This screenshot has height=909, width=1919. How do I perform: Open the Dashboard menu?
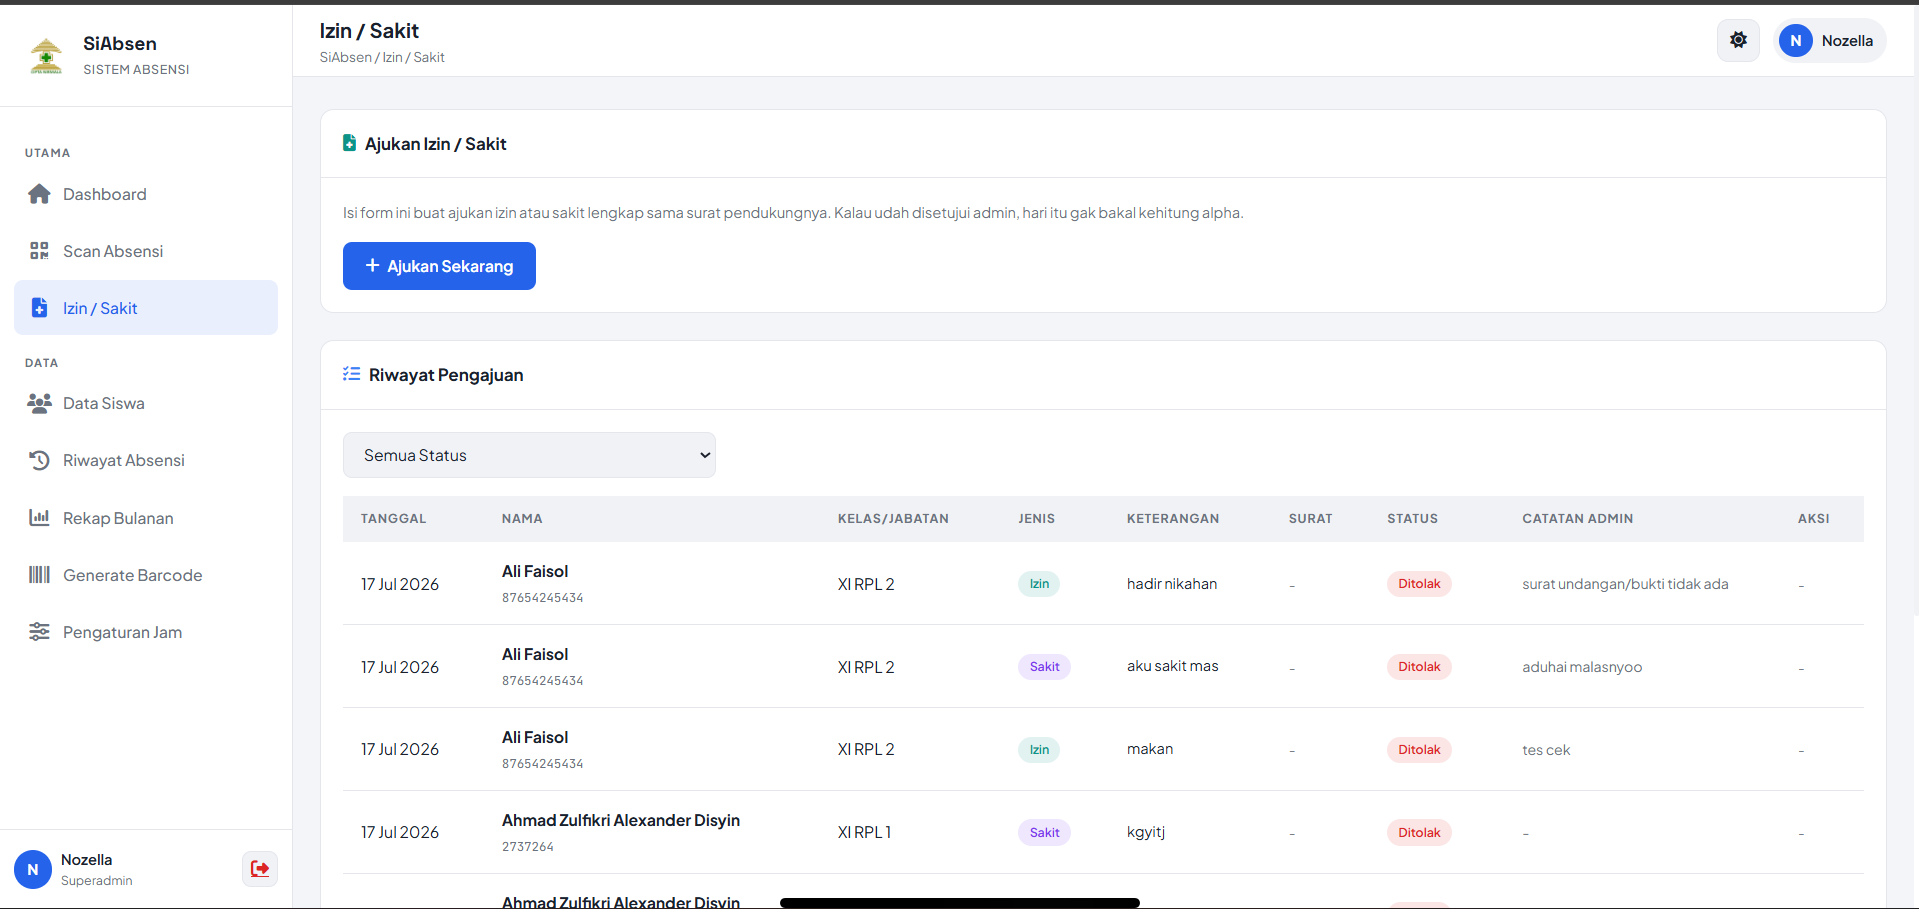click(146, 194)
